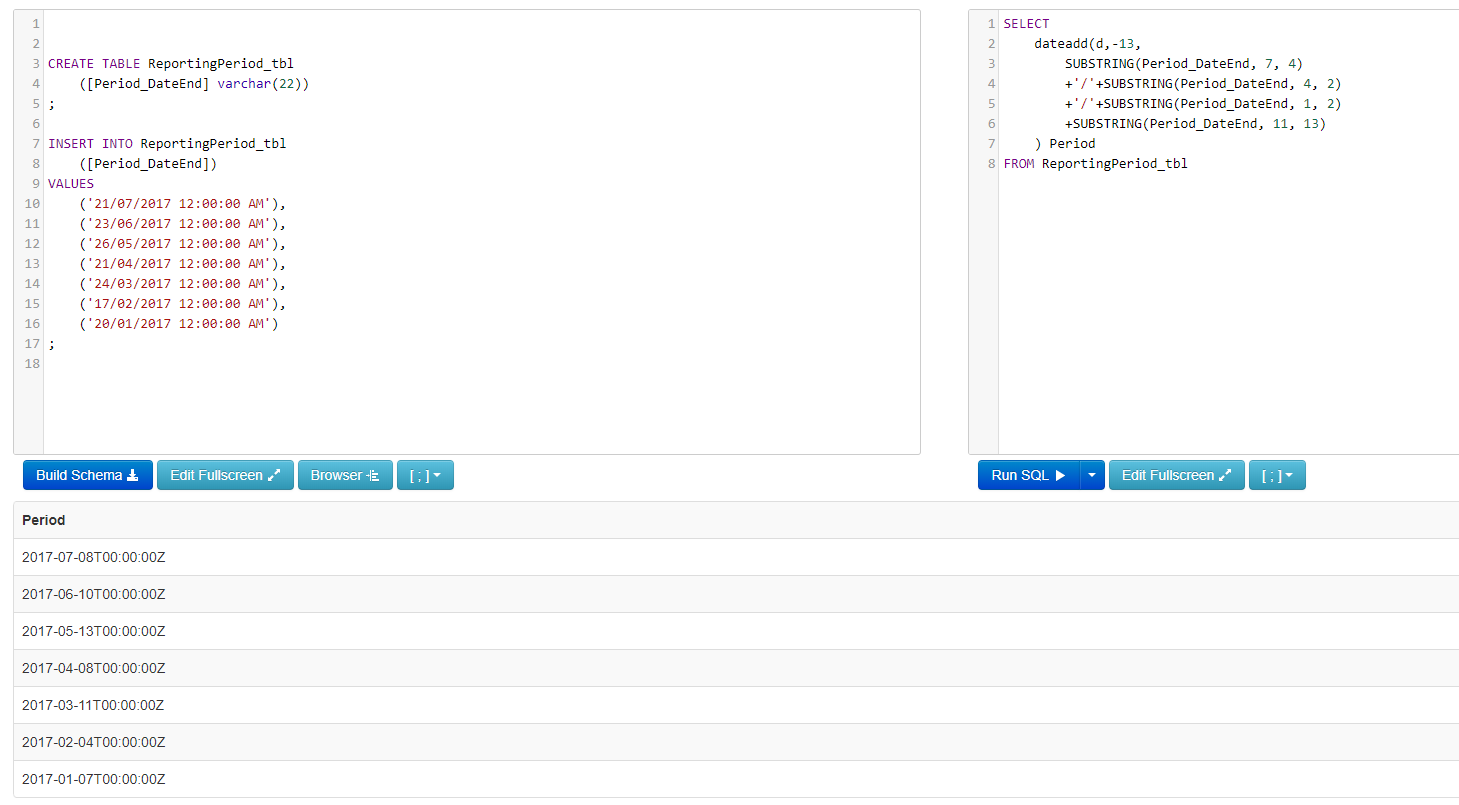Screen dimensions: 1459x805
Task: Expand the arrow dropdown beside Run SQL
Action: click(1092, 475)
